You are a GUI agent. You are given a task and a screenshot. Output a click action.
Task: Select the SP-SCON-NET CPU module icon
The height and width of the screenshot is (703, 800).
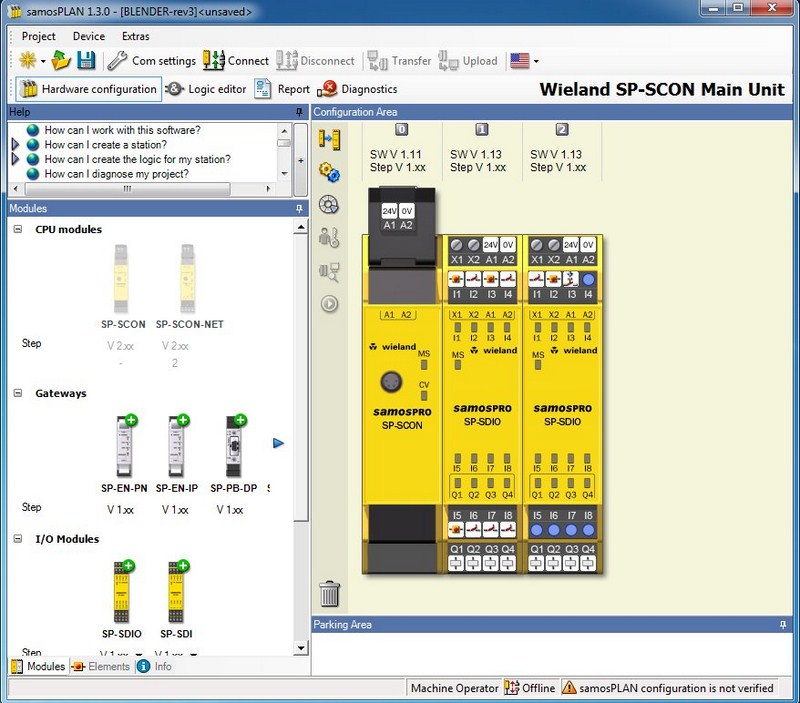188,279
